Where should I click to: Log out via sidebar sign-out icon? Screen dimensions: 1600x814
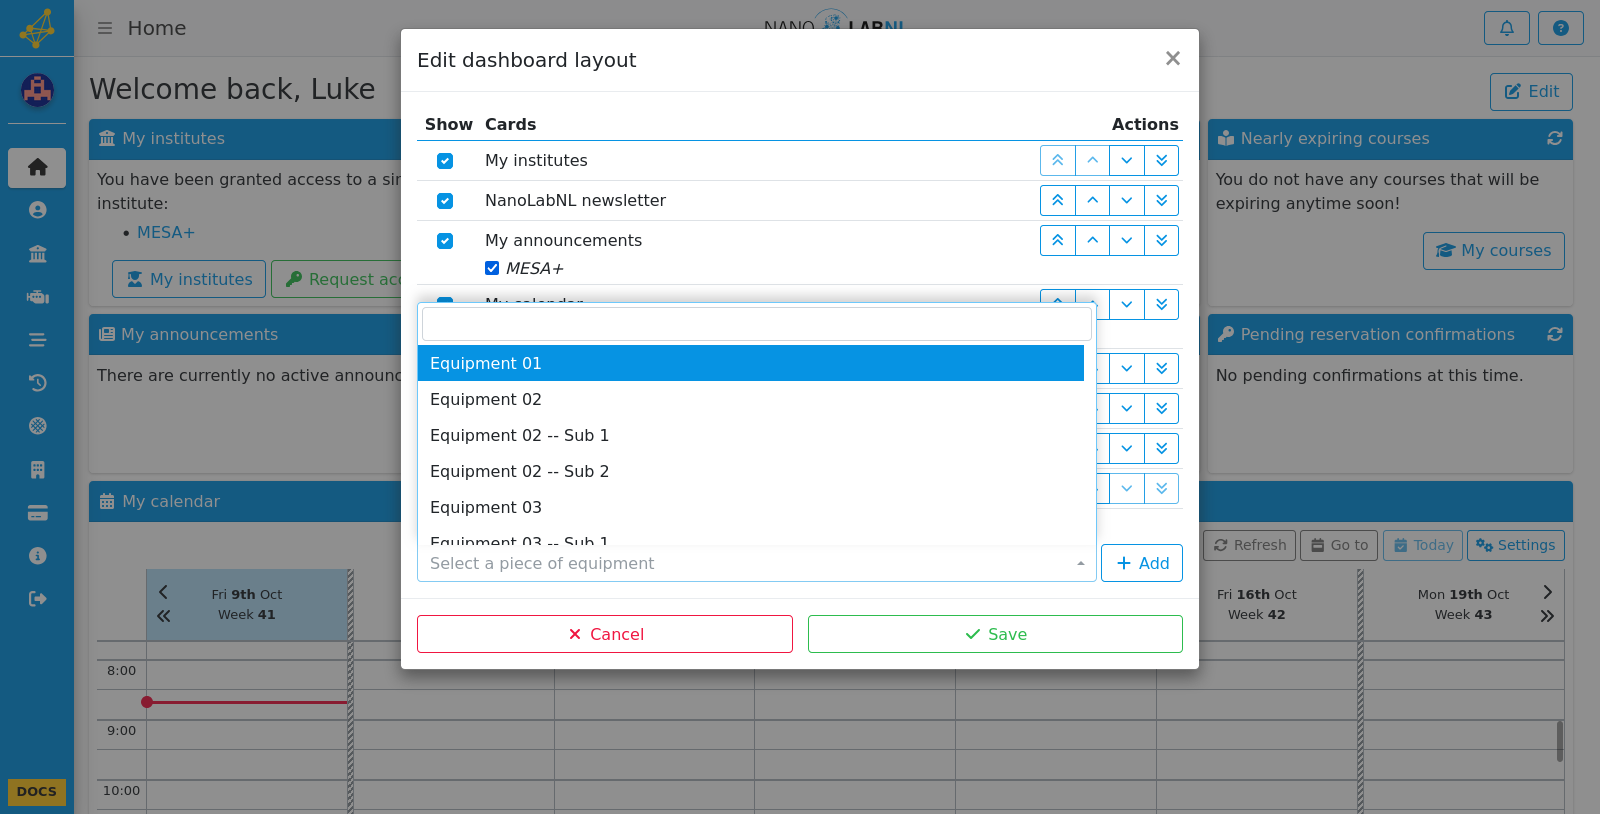(37, 599)
